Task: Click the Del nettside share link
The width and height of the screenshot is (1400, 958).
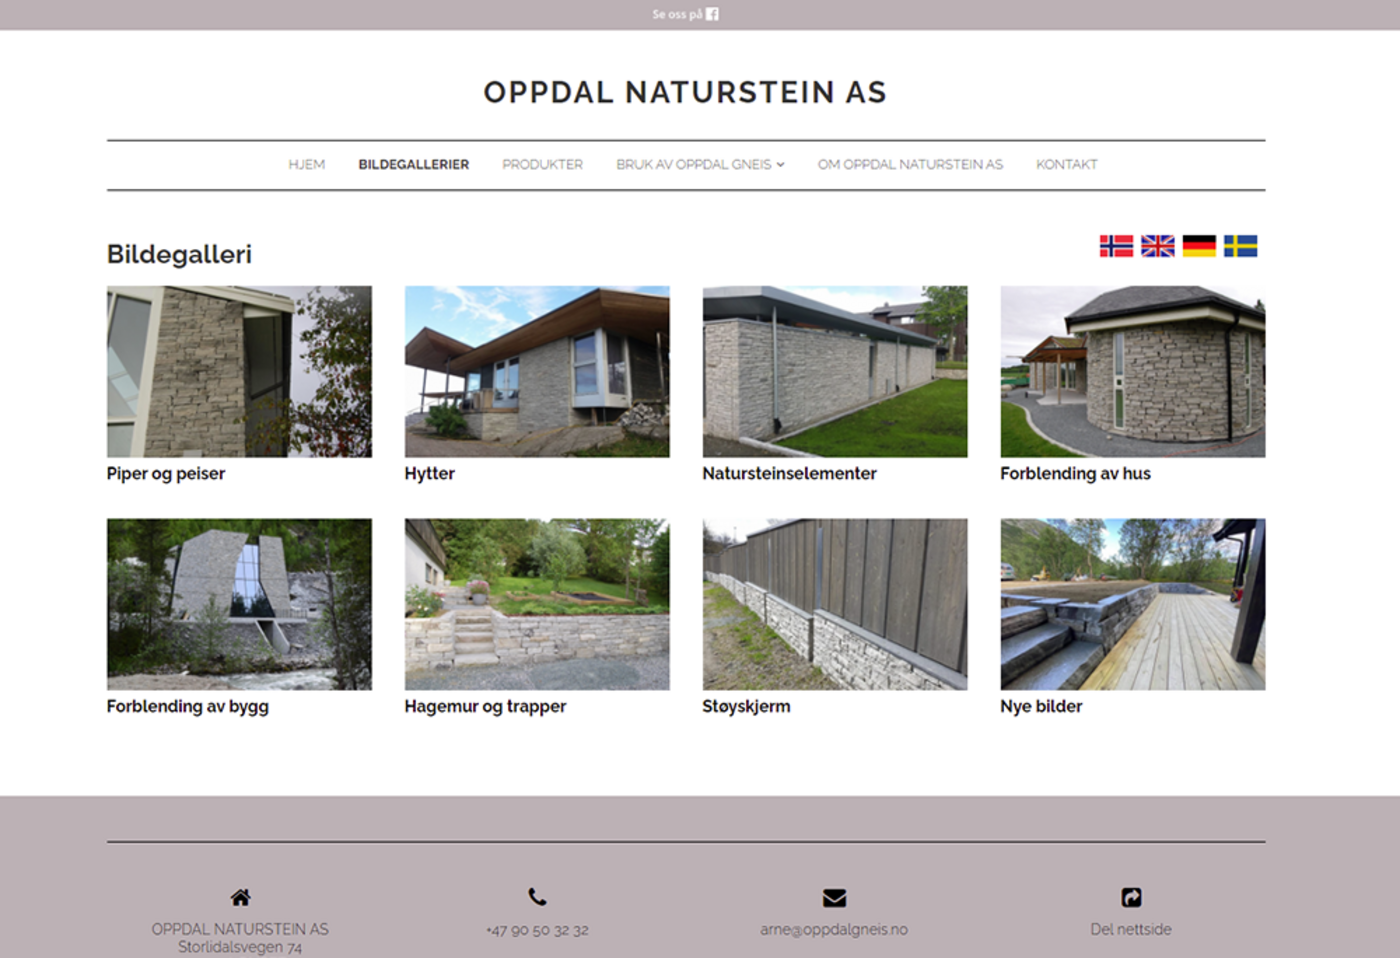Action: 1131,929
